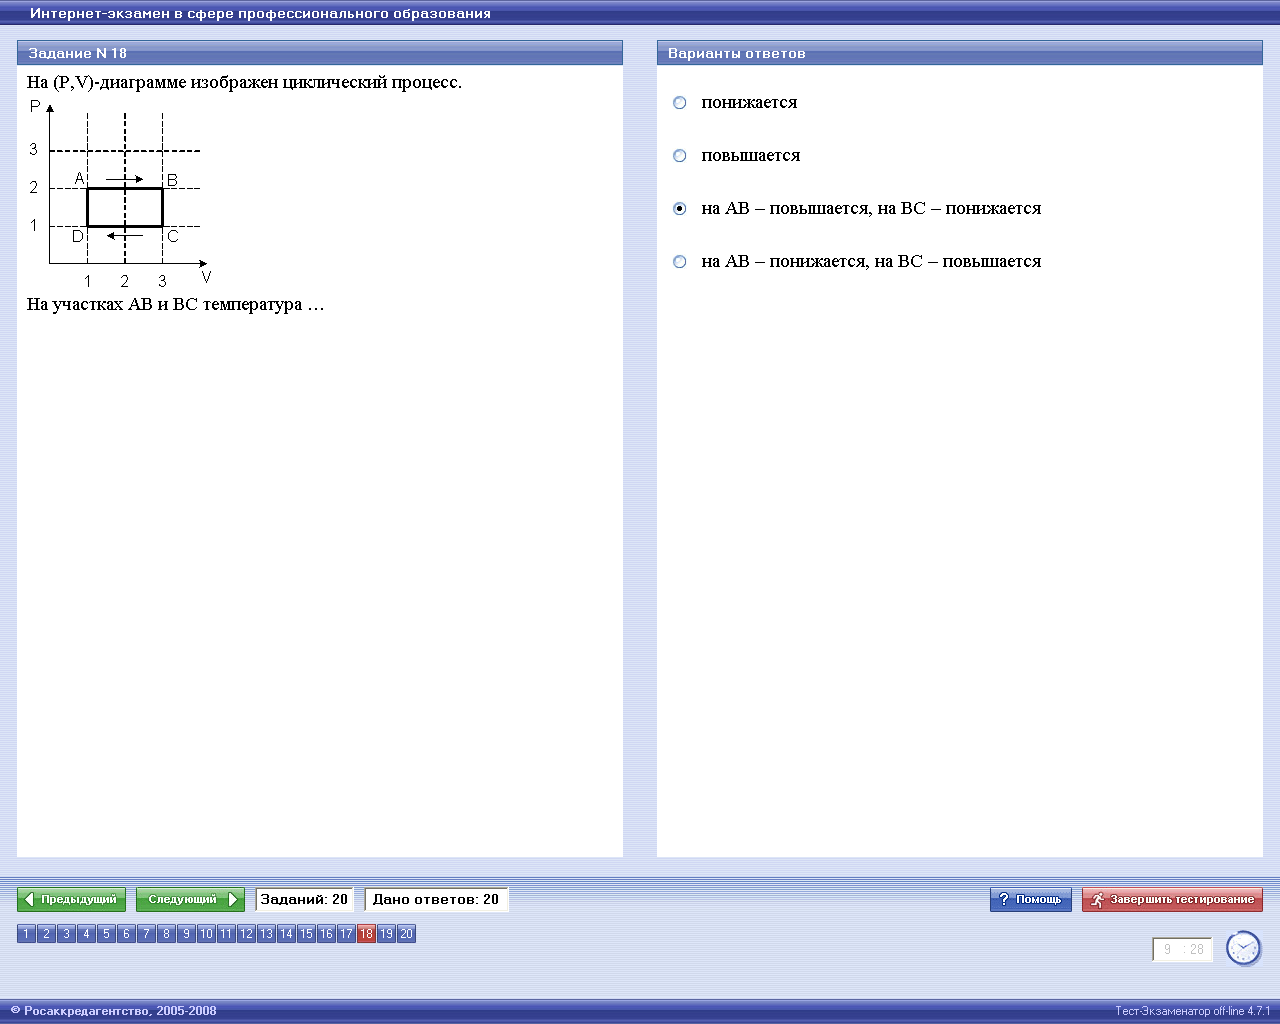
Task: Click the question text «На участках AB и BC температура»
Action: click(x=176, y=305)
